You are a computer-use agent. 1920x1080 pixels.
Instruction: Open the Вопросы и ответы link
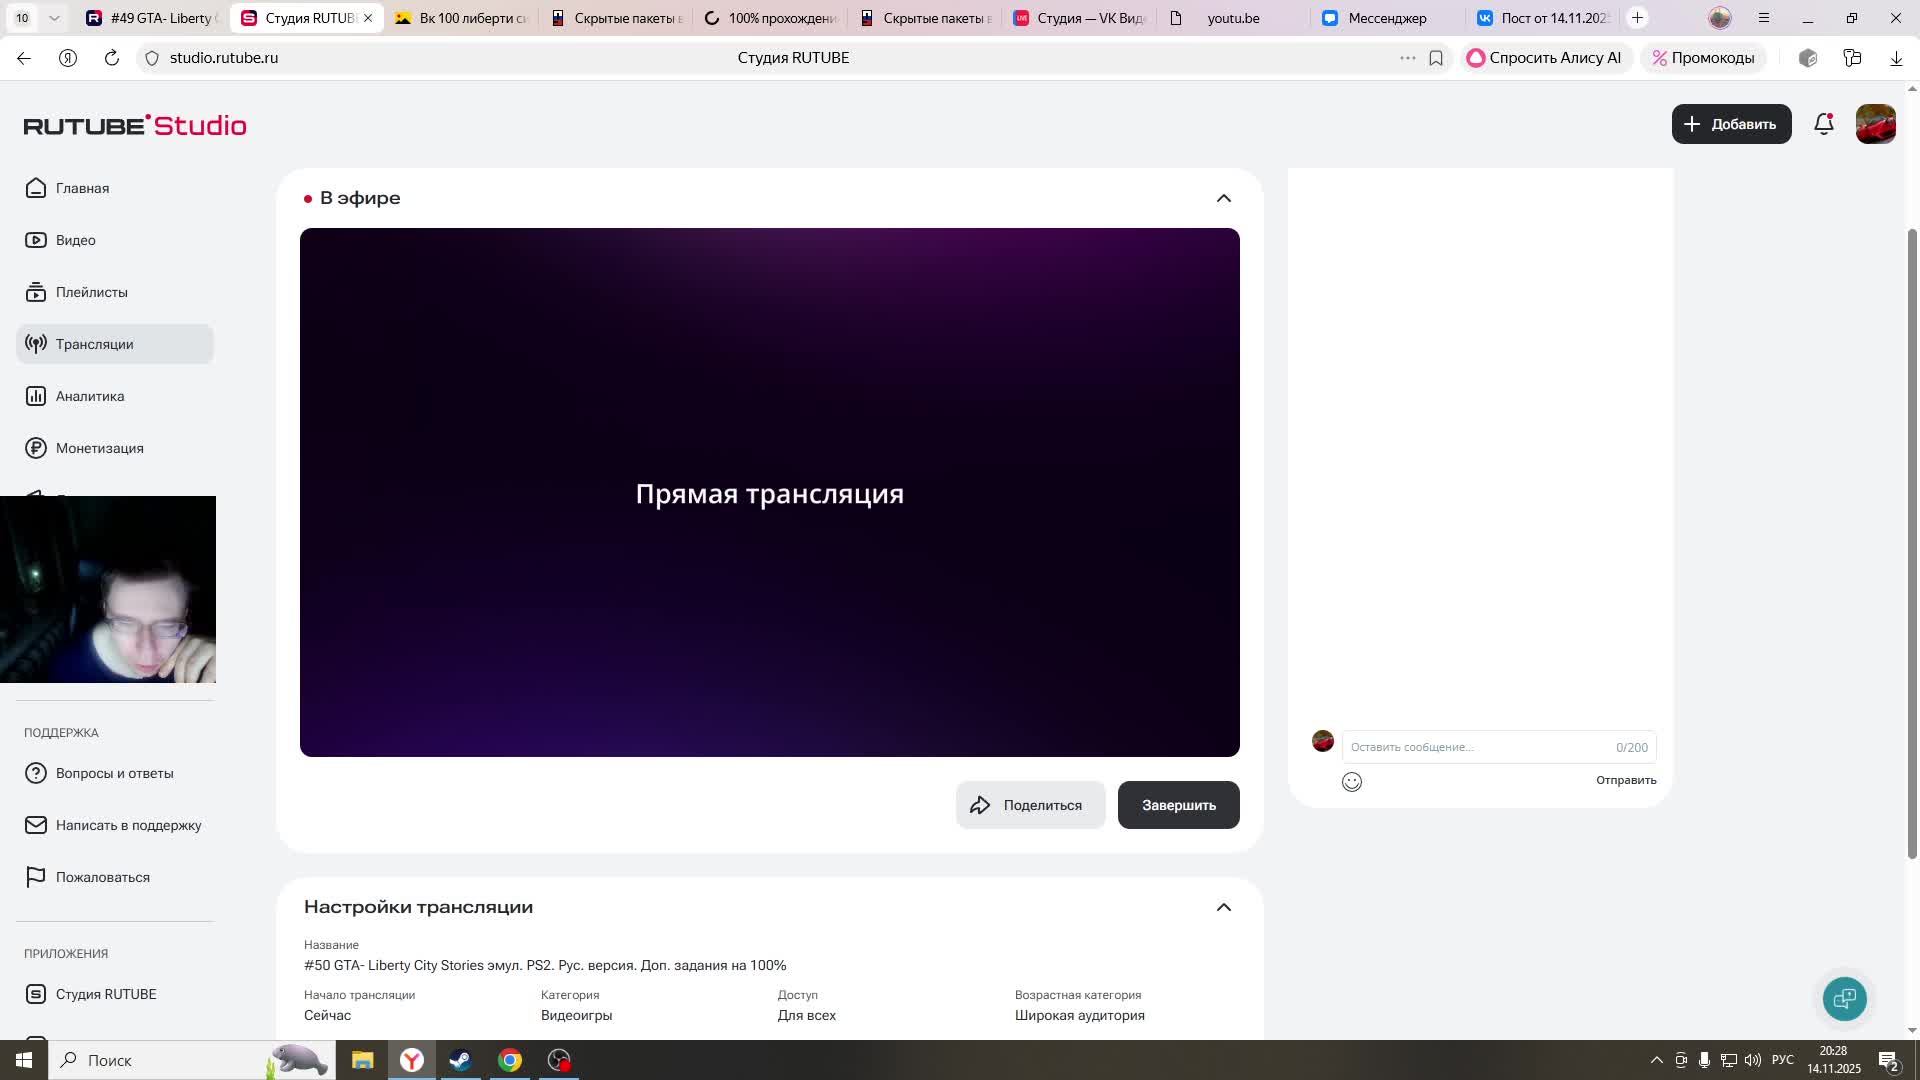tap(114, 773)
